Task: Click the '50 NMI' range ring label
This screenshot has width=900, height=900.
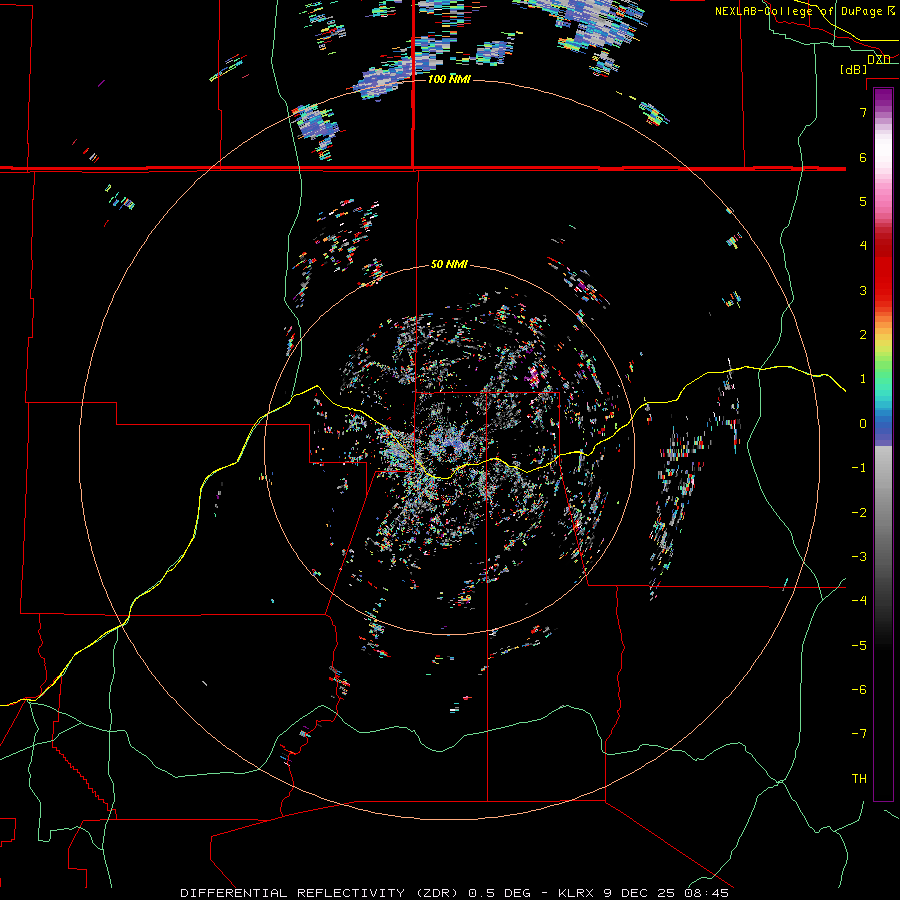Action: click(x=449, y=264)
